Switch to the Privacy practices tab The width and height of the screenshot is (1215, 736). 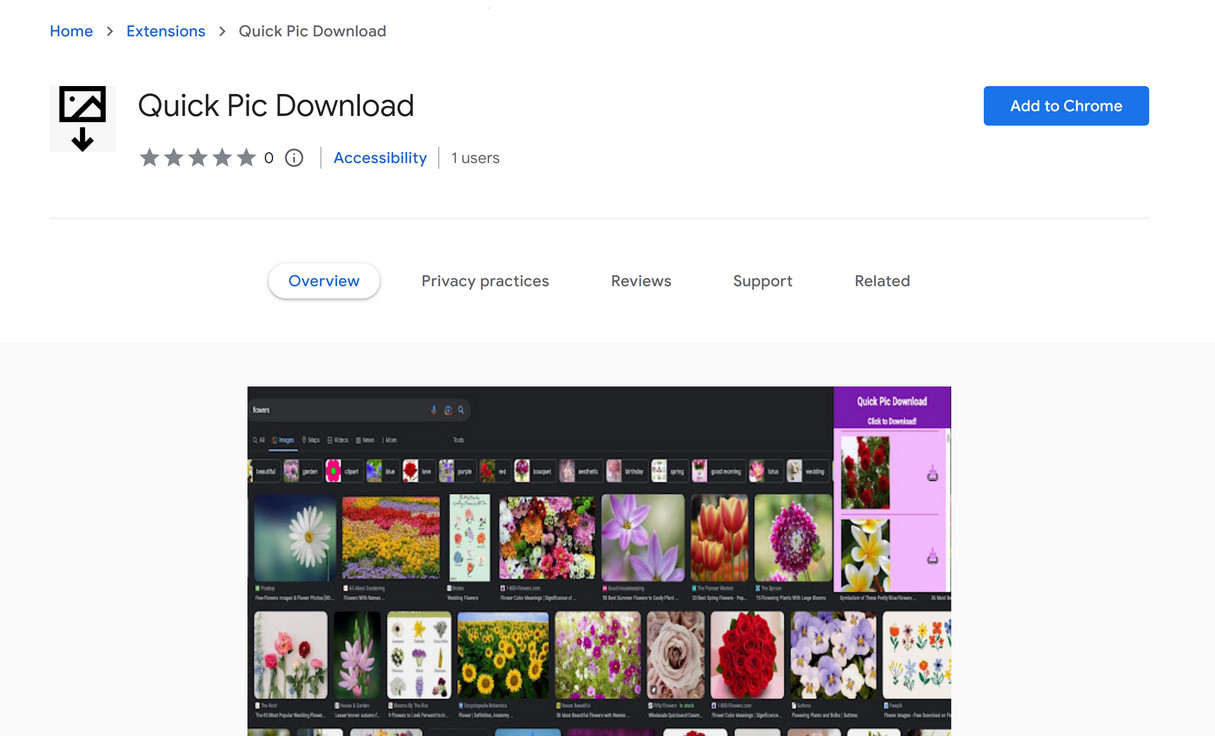485,281
